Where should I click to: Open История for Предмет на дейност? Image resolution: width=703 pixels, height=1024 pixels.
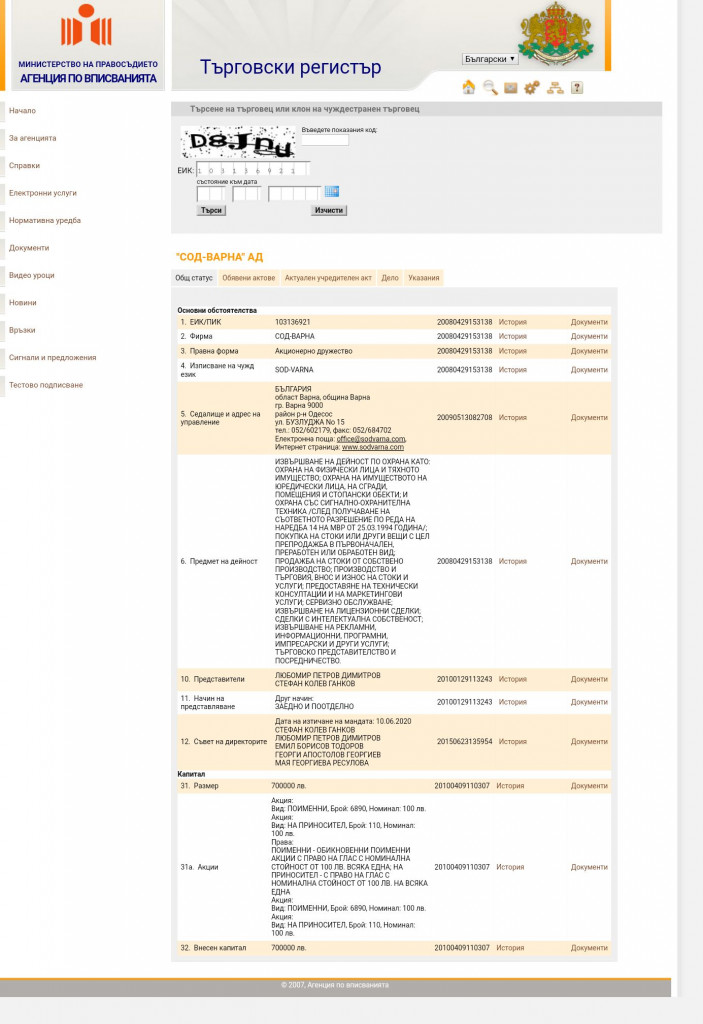[x=512, y=561]
